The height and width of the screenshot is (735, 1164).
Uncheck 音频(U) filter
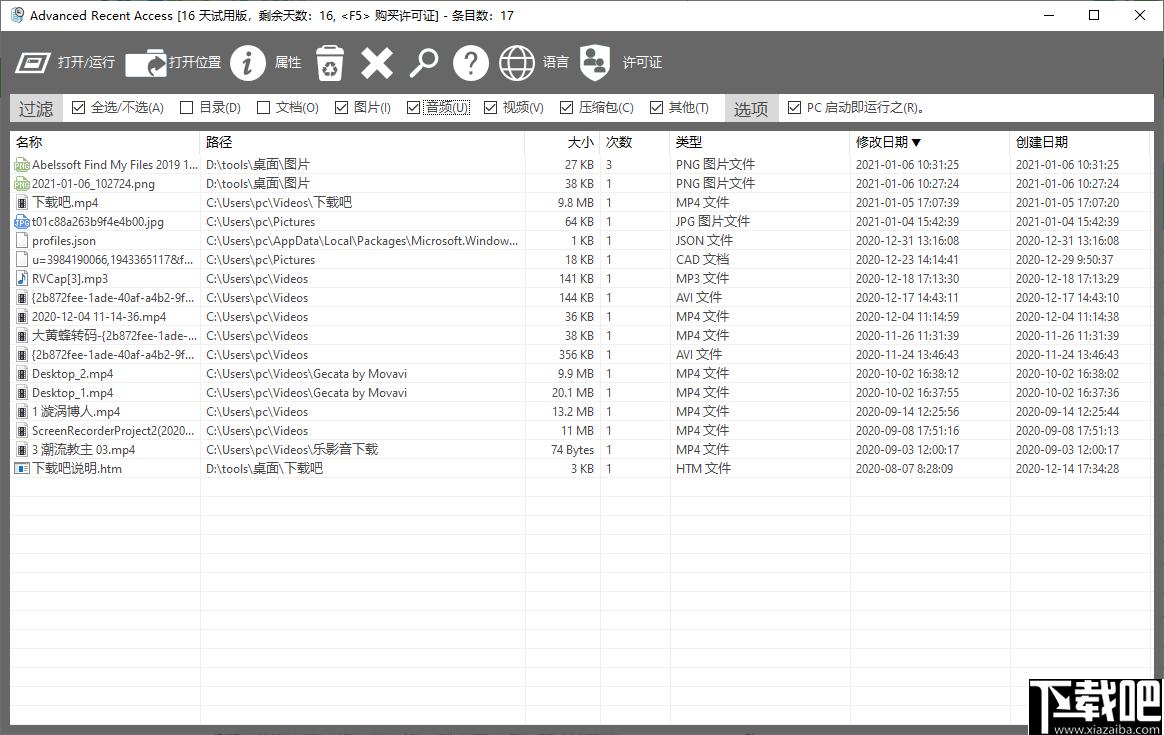[x=413, y=108]
